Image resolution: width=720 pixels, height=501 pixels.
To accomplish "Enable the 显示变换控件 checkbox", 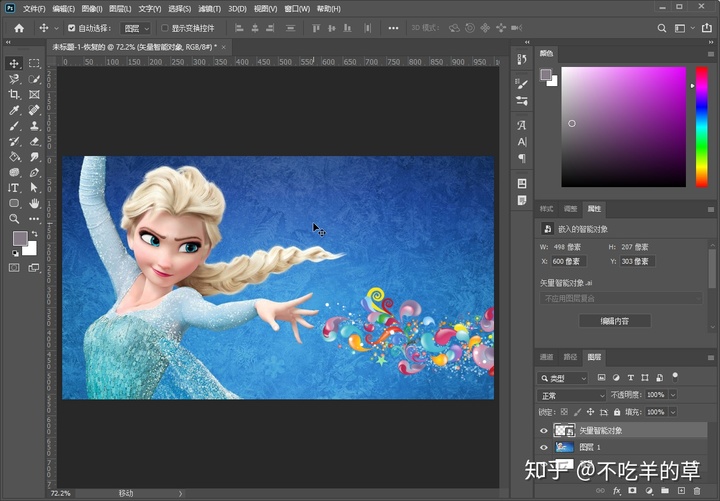I will click(165, 28).
